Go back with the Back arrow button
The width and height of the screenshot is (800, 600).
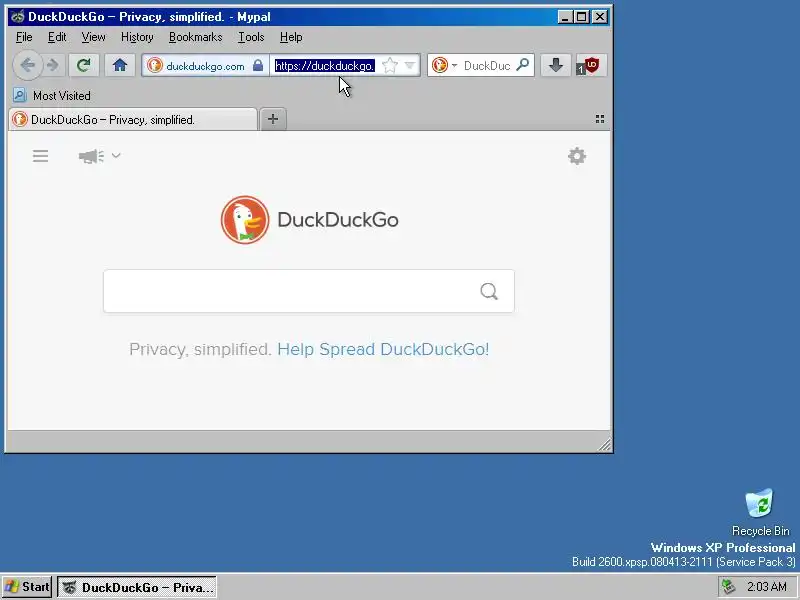[x=28, y=65]
